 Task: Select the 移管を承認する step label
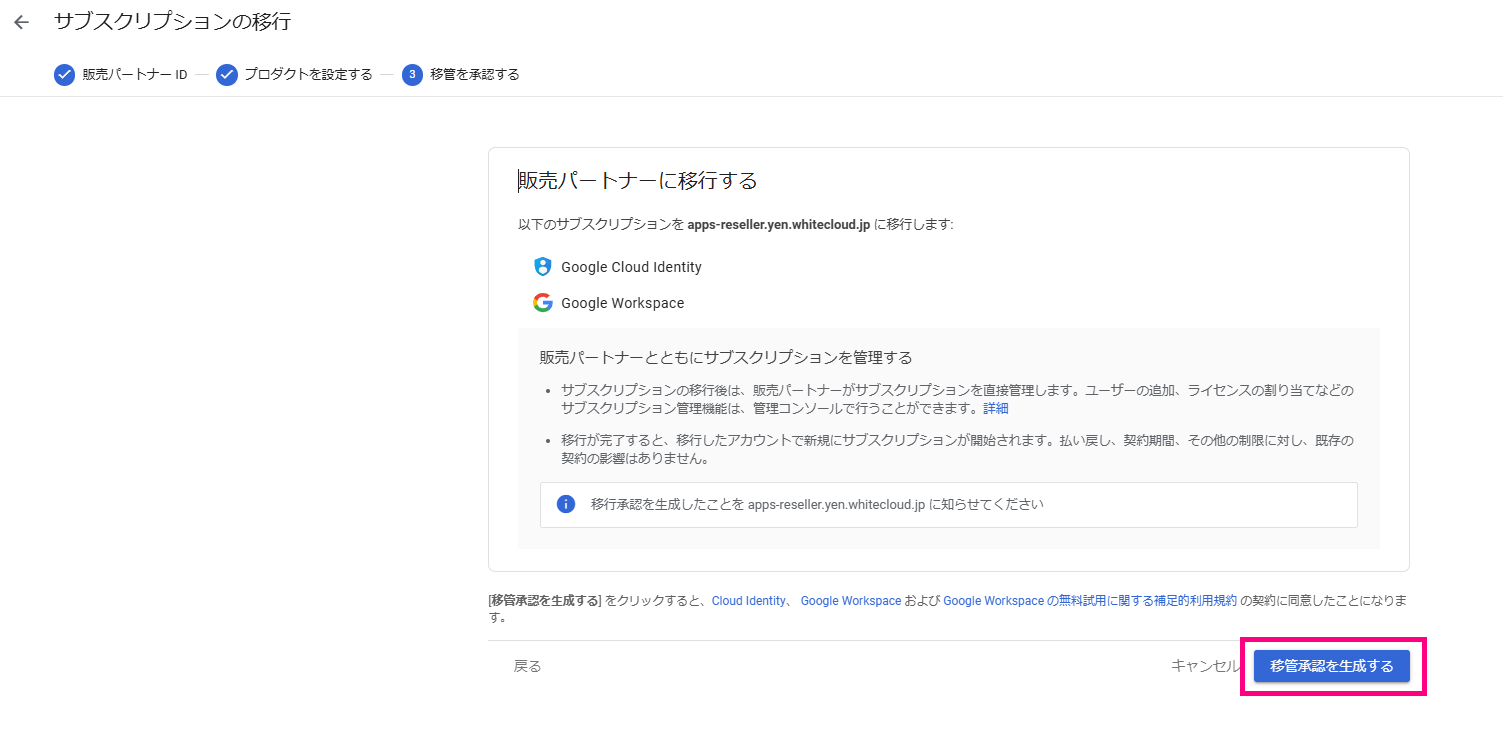[475, 75]
